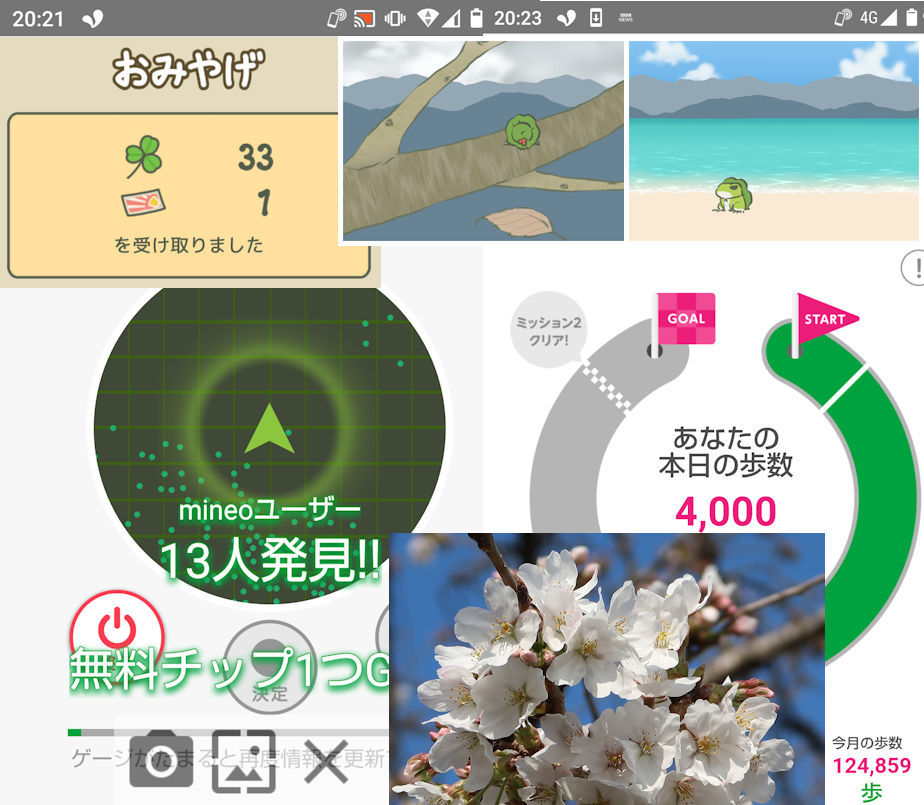Tap the あなたの本日の歩数 heading
This screenshot has width=924, height=805.
coord(726,452)
